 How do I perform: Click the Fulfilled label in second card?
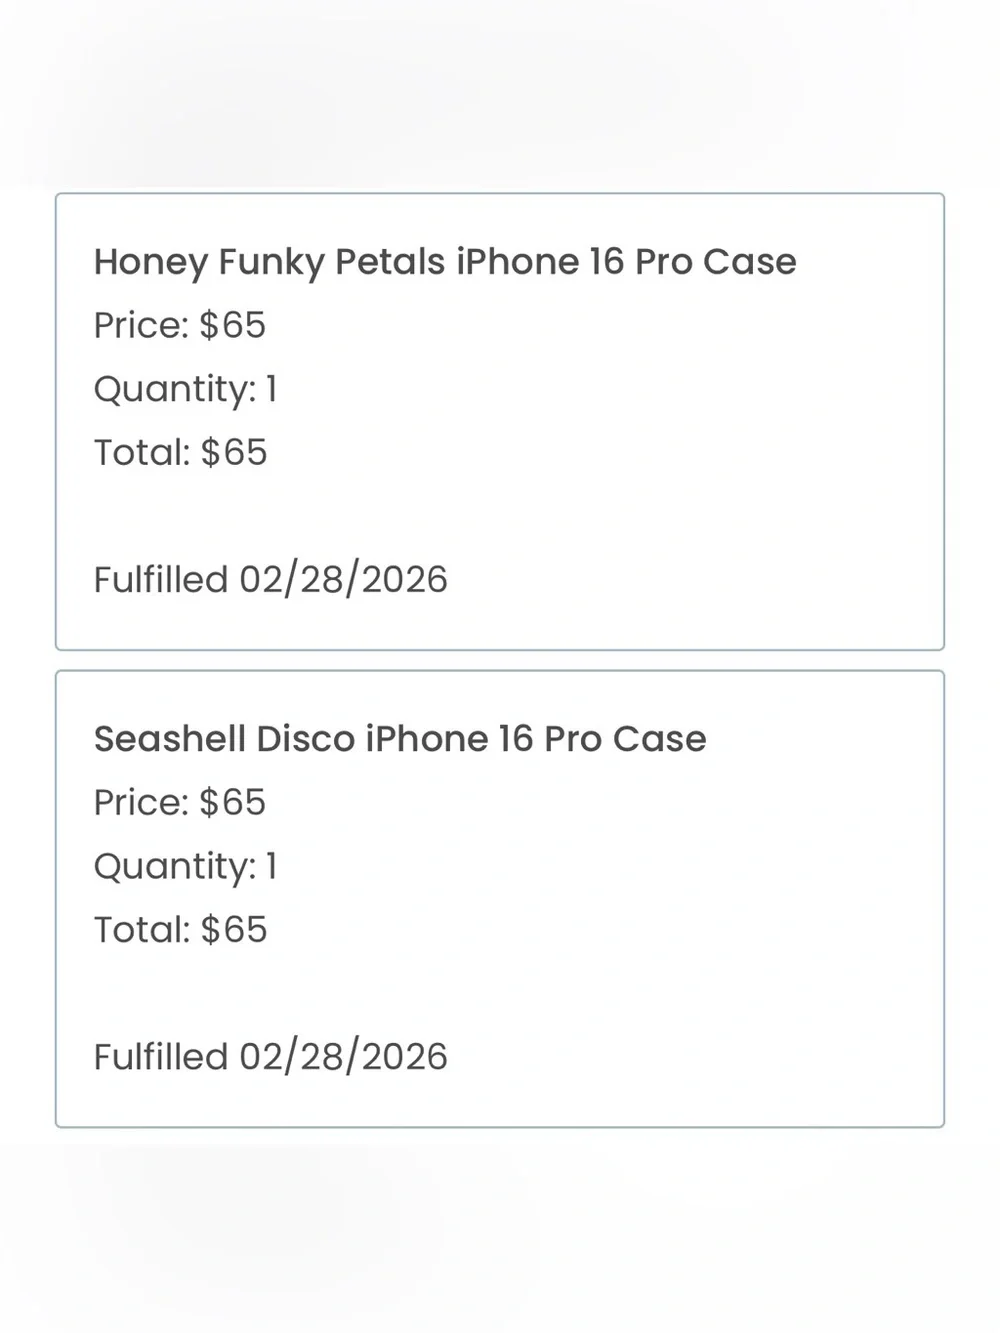pos(161,1057)
